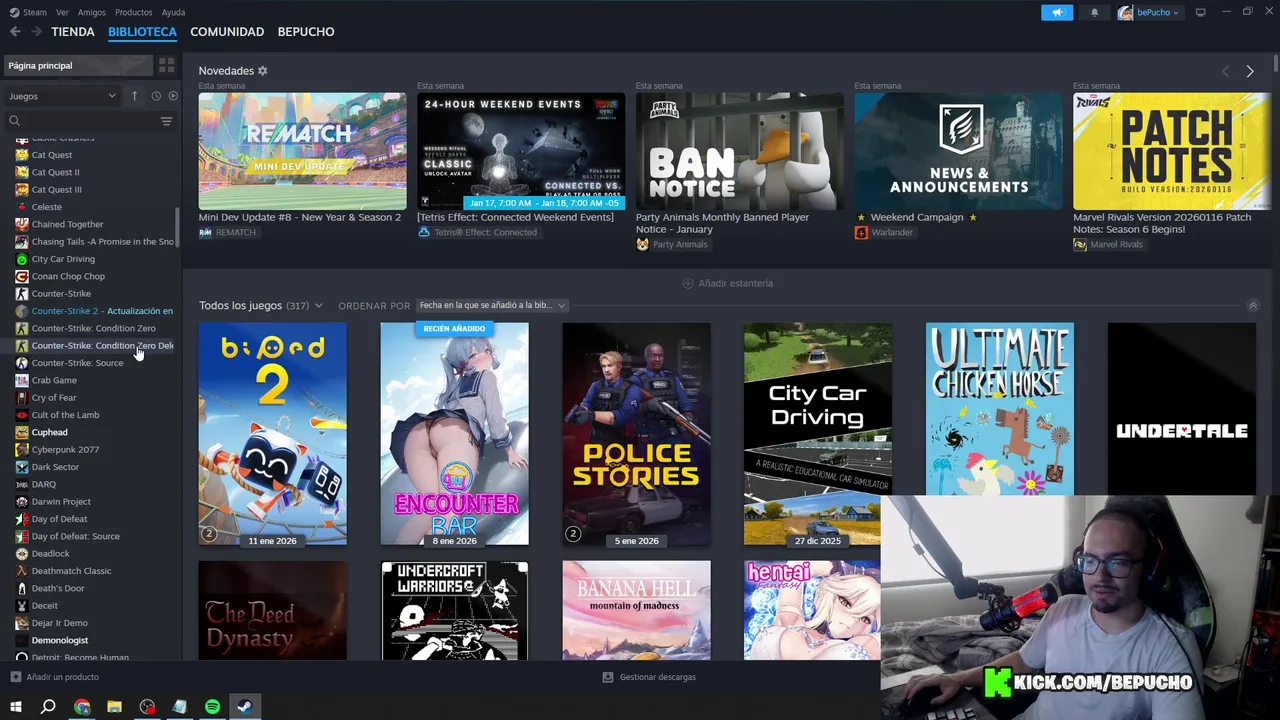Click the Página principal button
Screen dimensions: 1280x720
(x=78, y=65)
